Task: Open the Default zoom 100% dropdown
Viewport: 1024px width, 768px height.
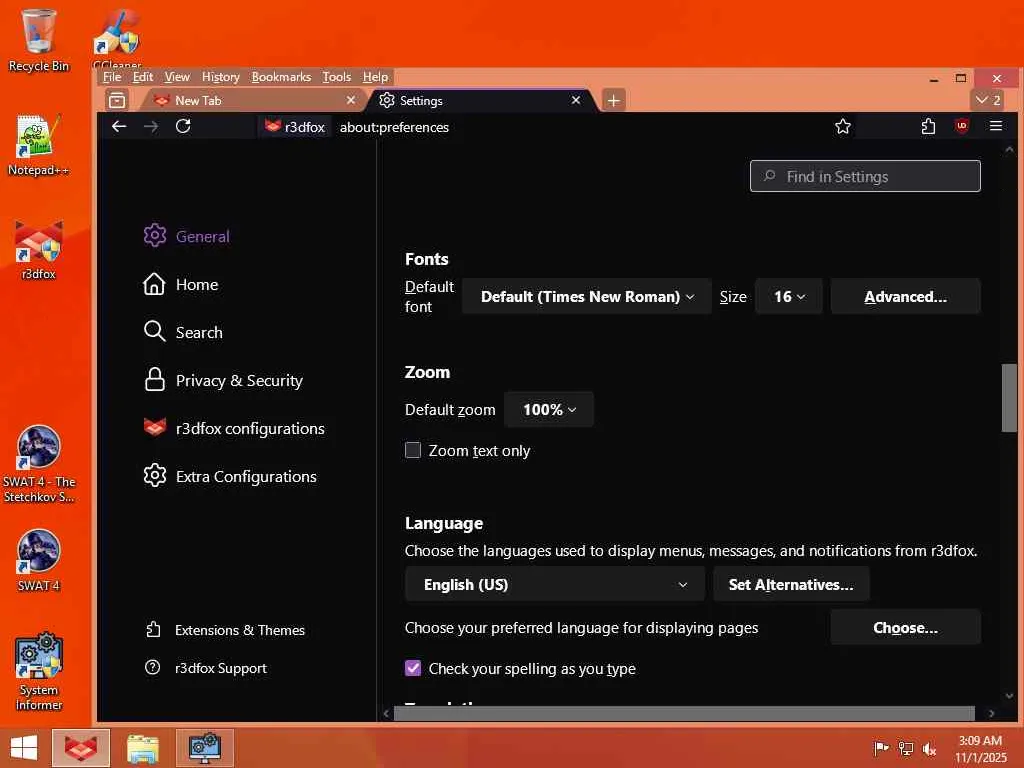Action: (x=549, y=409)
